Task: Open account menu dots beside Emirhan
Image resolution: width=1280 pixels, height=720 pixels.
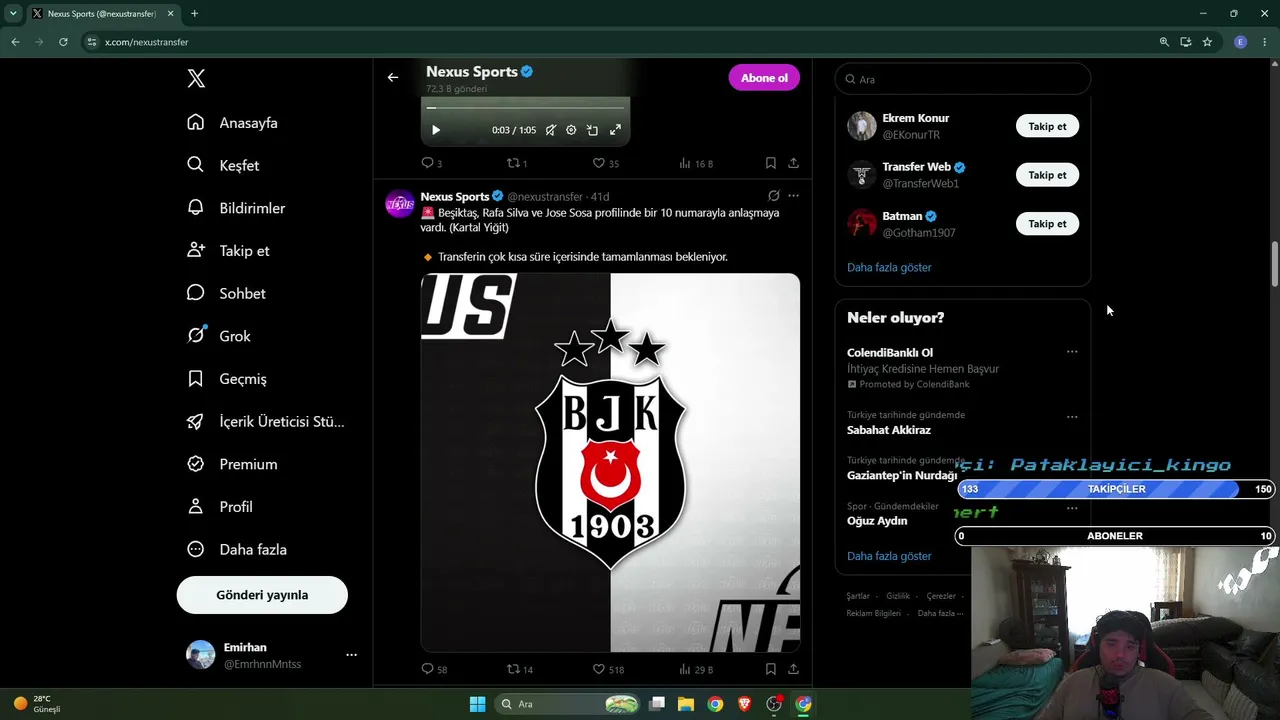Action: click(351, 655)
